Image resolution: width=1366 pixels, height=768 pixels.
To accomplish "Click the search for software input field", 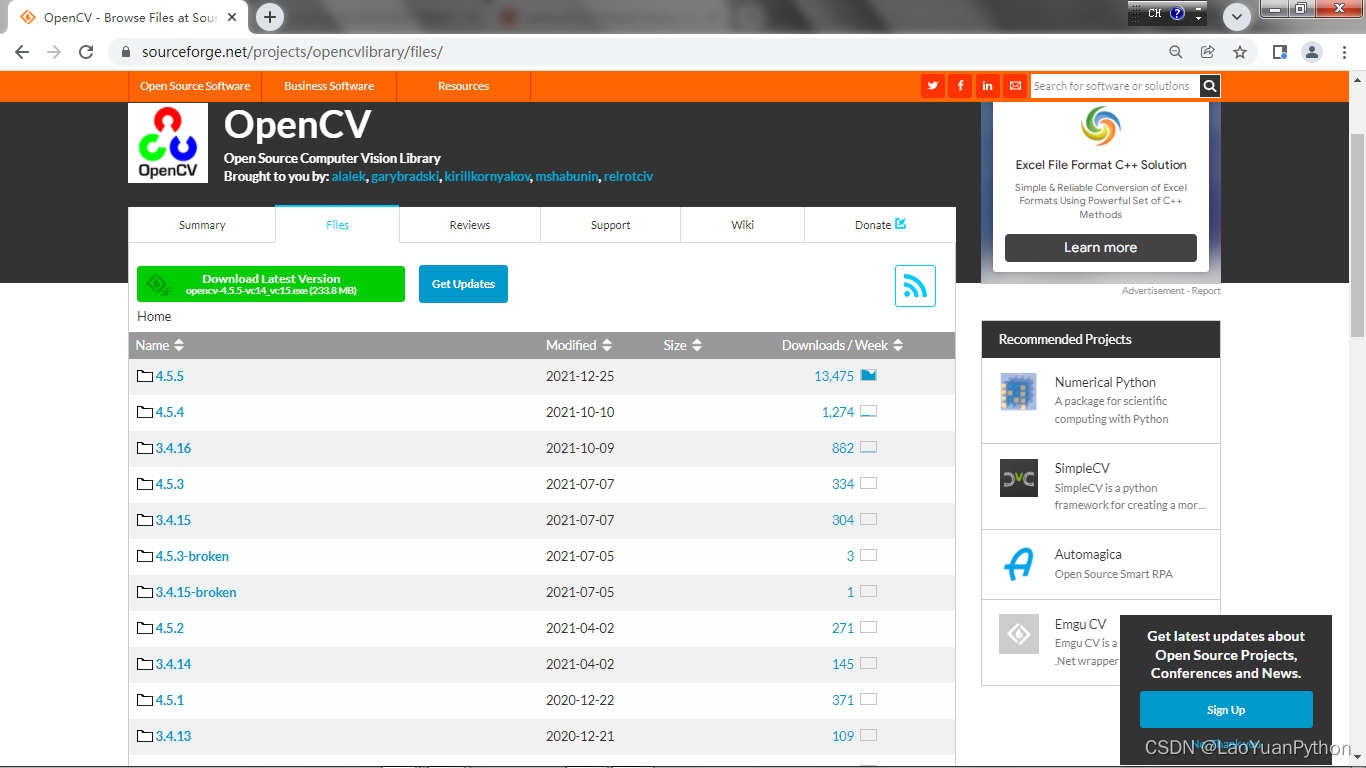I will click(x=1114, y=86).
